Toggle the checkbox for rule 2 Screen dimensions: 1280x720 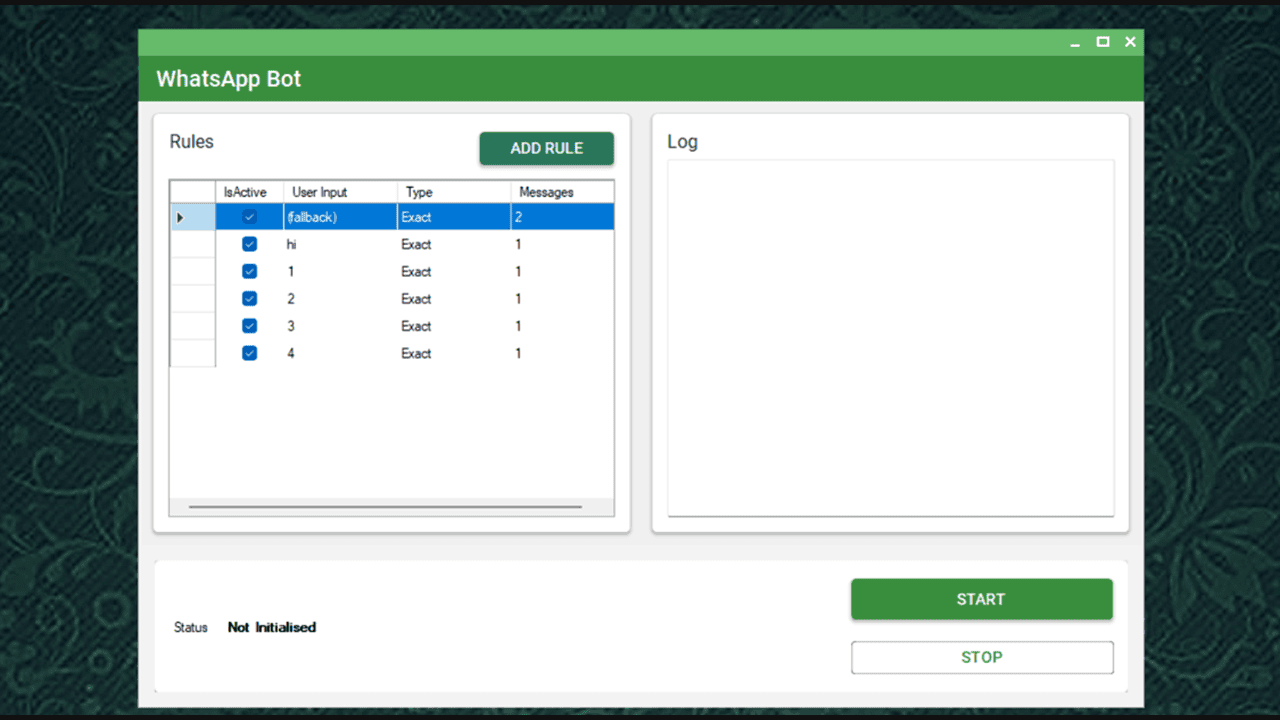250,298
